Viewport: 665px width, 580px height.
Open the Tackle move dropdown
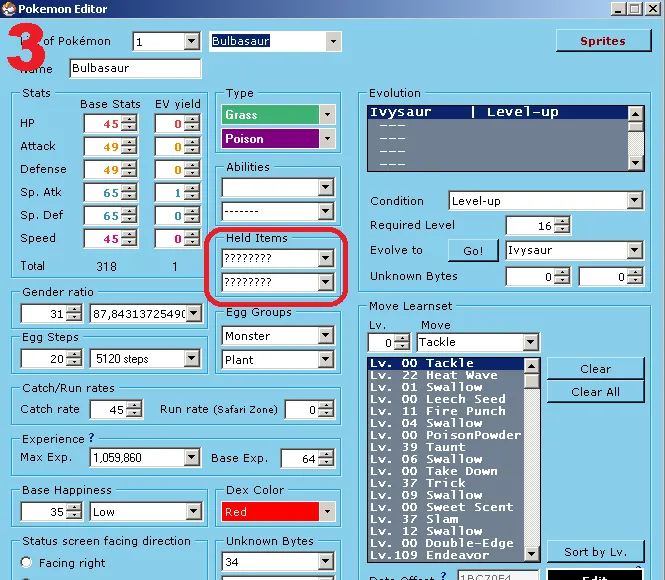[531, 342]
